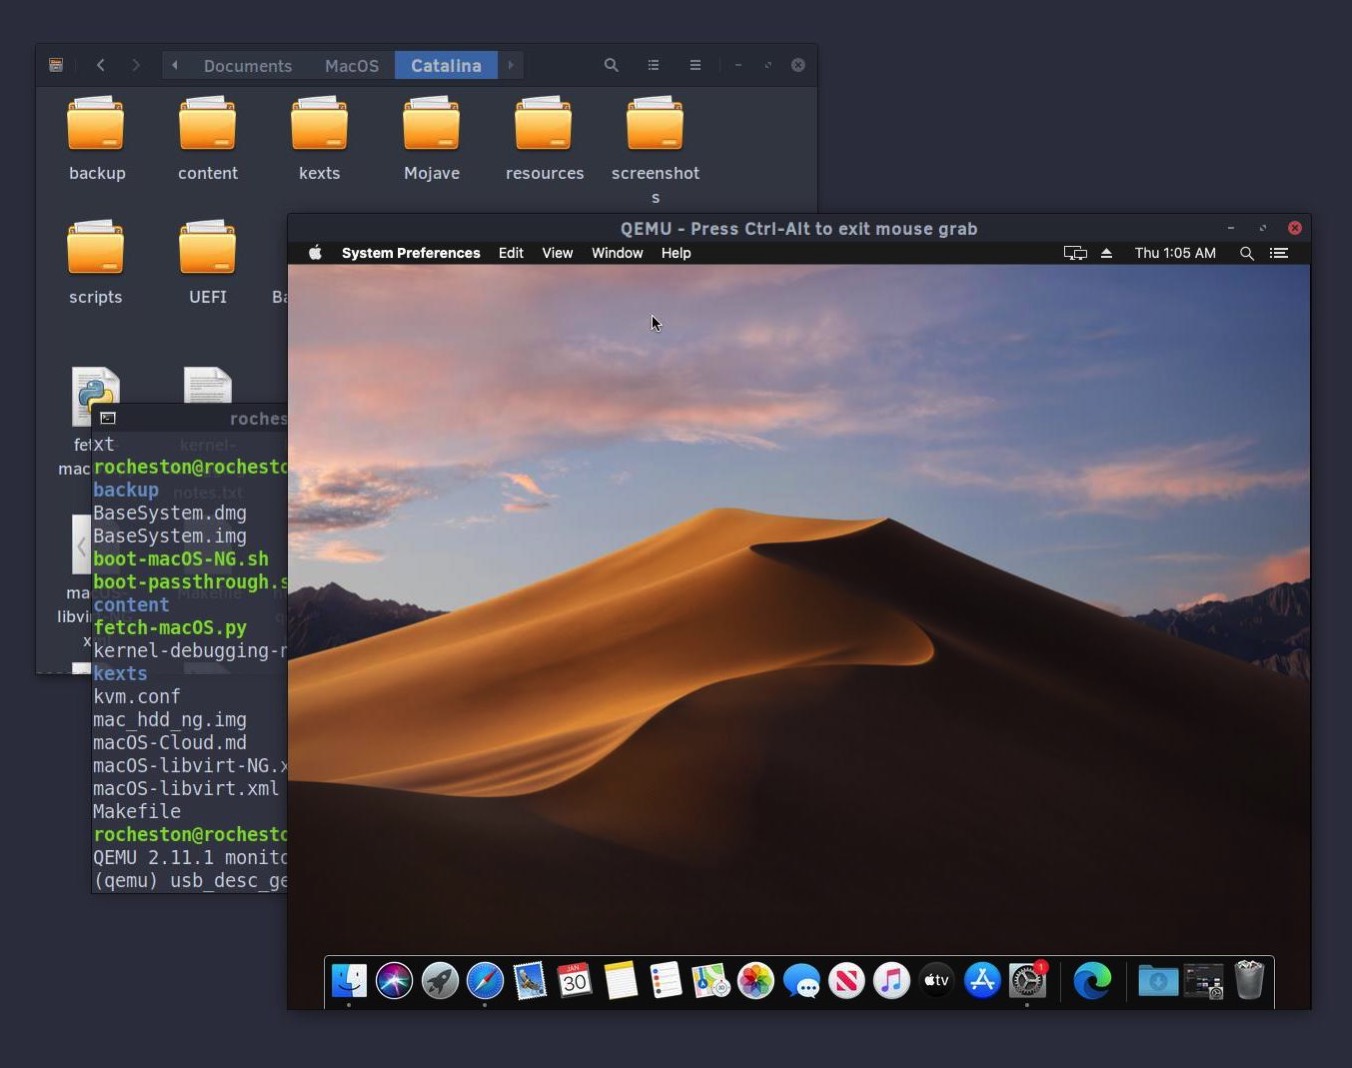Open Safari compass icon in dock

[485, 981]
